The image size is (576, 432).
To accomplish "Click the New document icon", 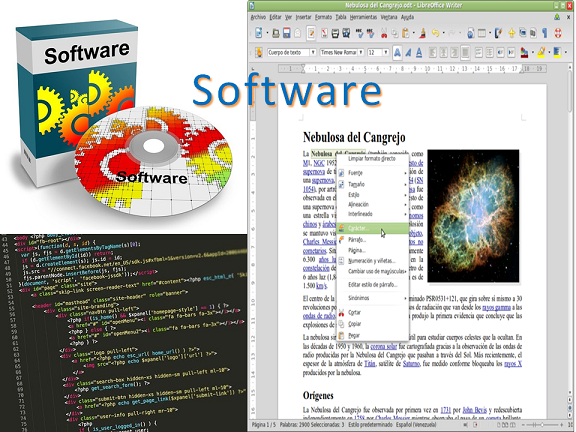I will click(259, 33).
